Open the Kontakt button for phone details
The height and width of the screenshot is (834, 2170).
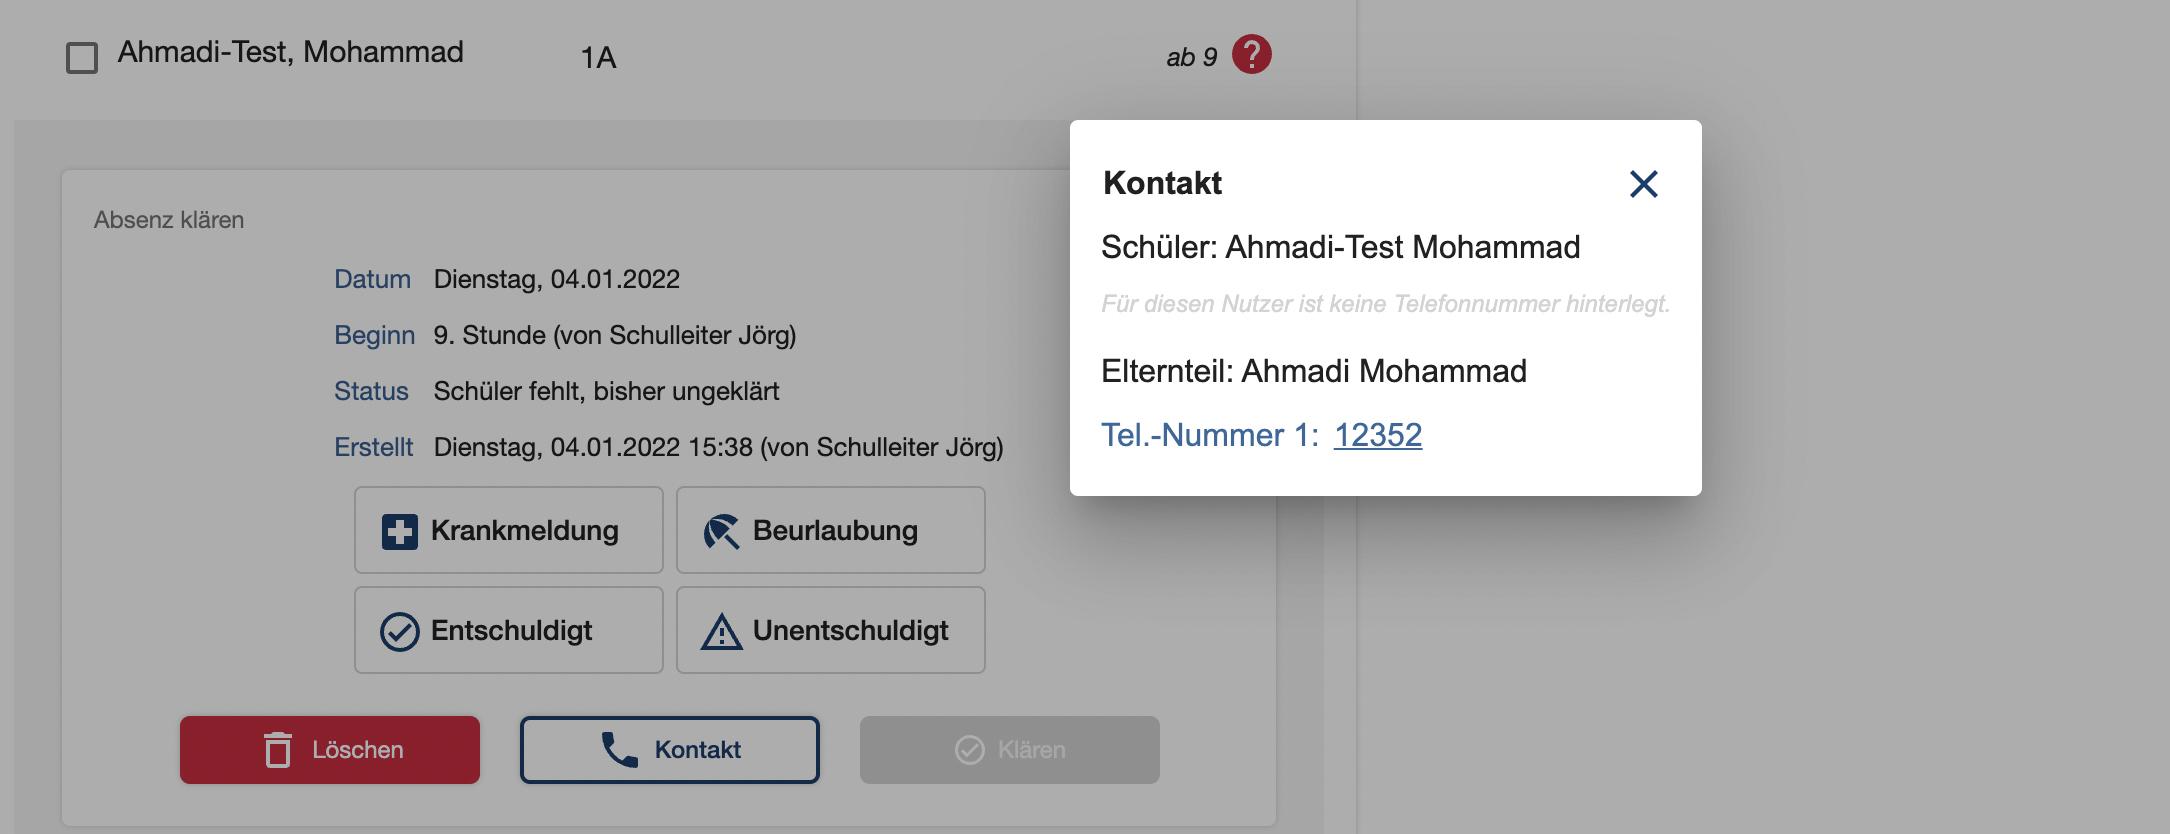point(670,750)
